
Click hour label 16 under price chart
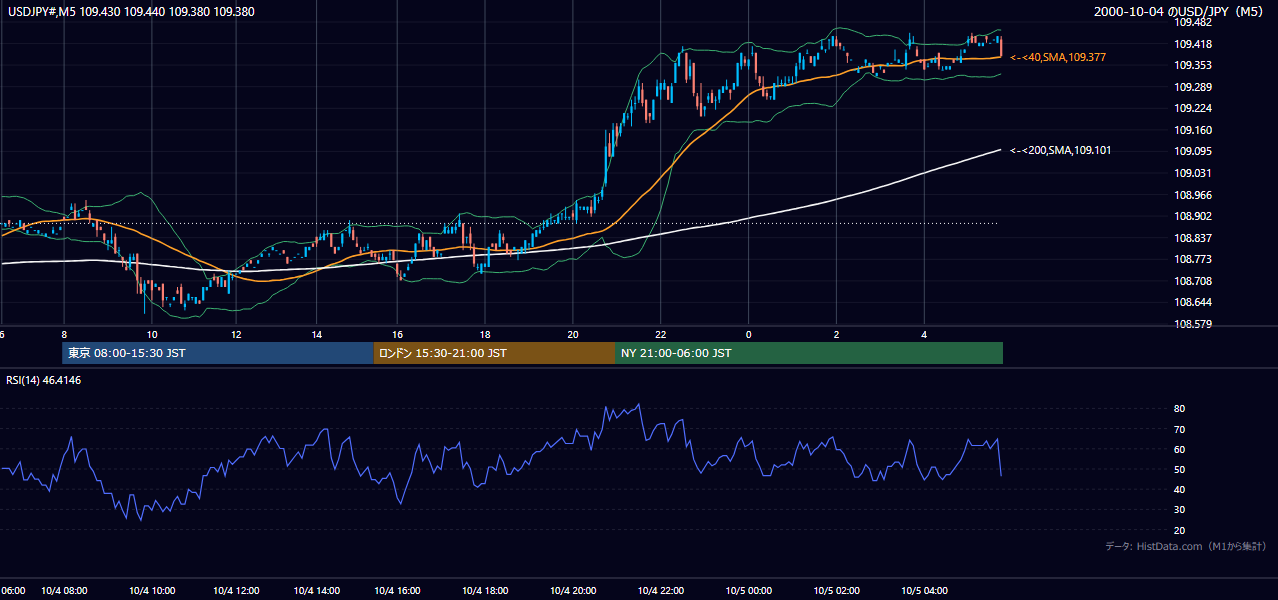[398, 335]
